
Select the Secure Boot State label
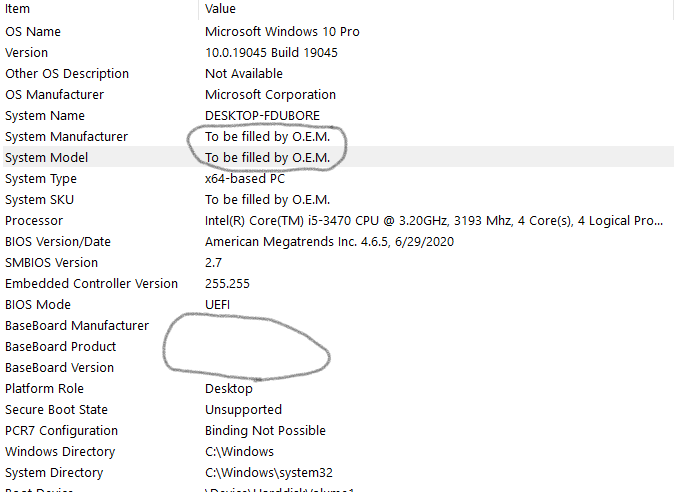pos(56,410)
